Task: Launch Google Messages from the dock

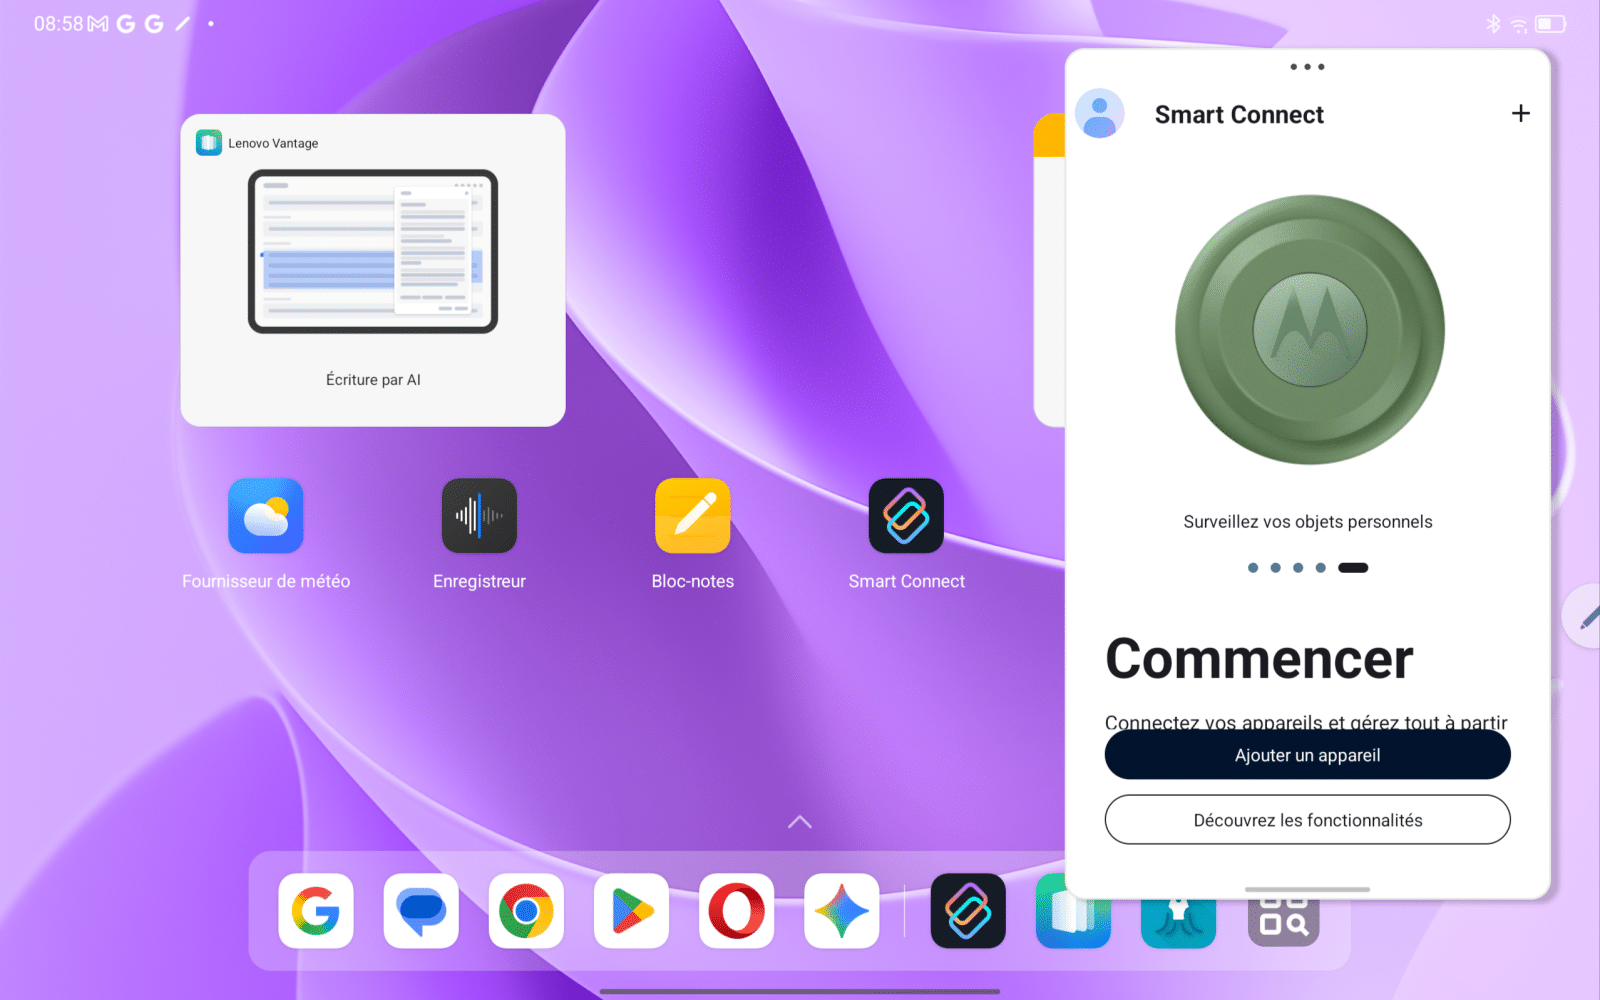Action: (421, 911)
